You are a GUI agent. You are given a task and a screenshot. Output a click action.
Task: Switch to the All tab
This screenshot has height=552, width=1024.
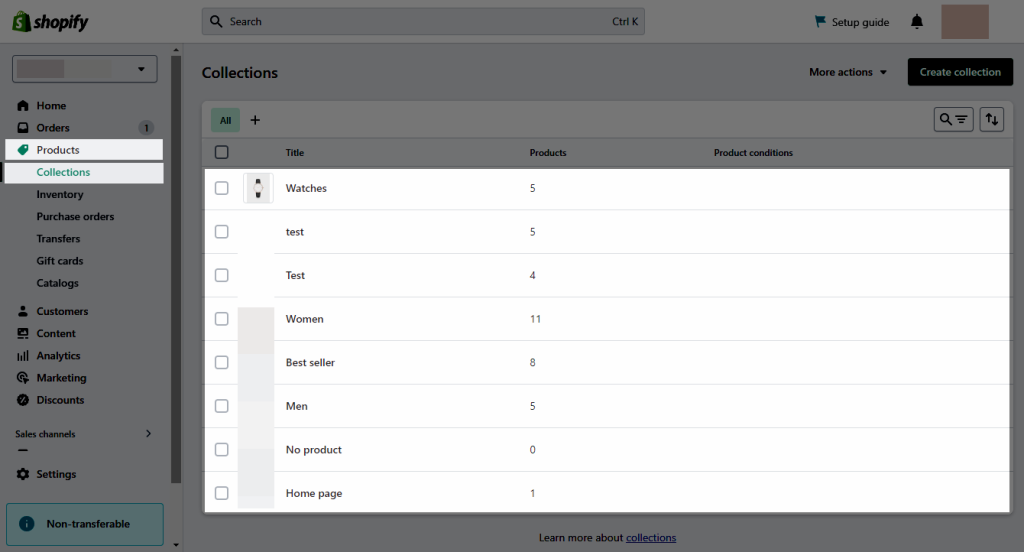pos(225,120)
